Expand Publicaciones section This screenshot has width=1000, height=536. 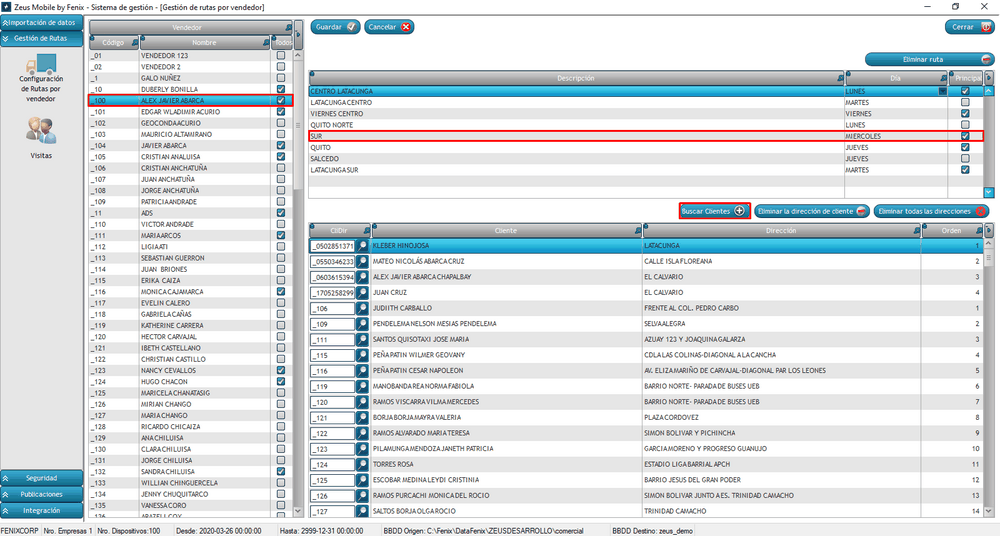pos(41,495)
